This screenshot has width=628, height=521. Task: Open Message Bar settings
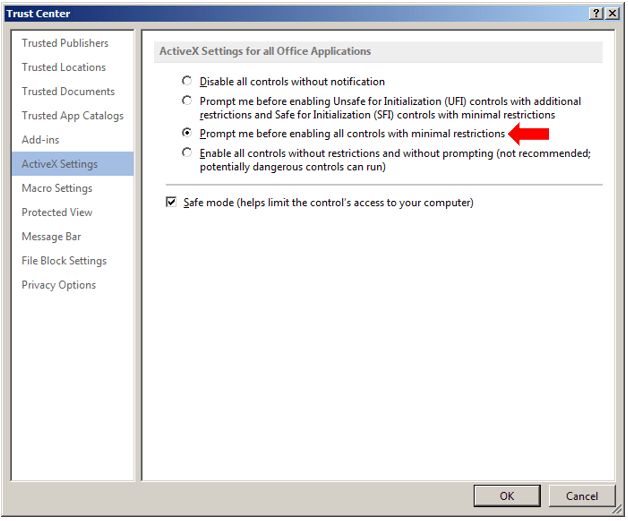pos(51,236)
